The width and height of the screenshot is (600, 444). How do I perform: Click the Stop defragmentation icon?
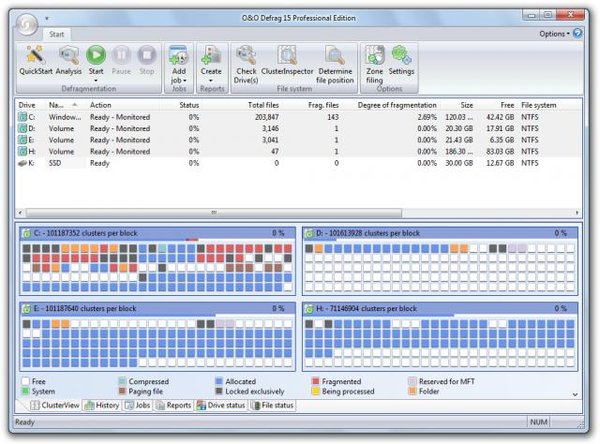tap(147, 56)
